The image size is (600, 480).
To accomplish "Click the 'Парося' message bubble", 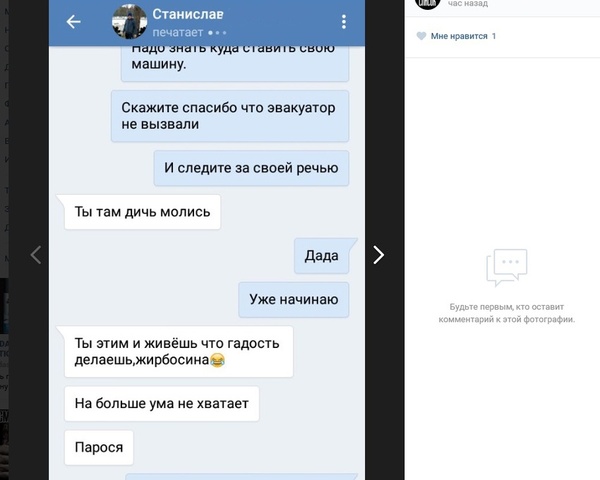I will tap(99, 447).
